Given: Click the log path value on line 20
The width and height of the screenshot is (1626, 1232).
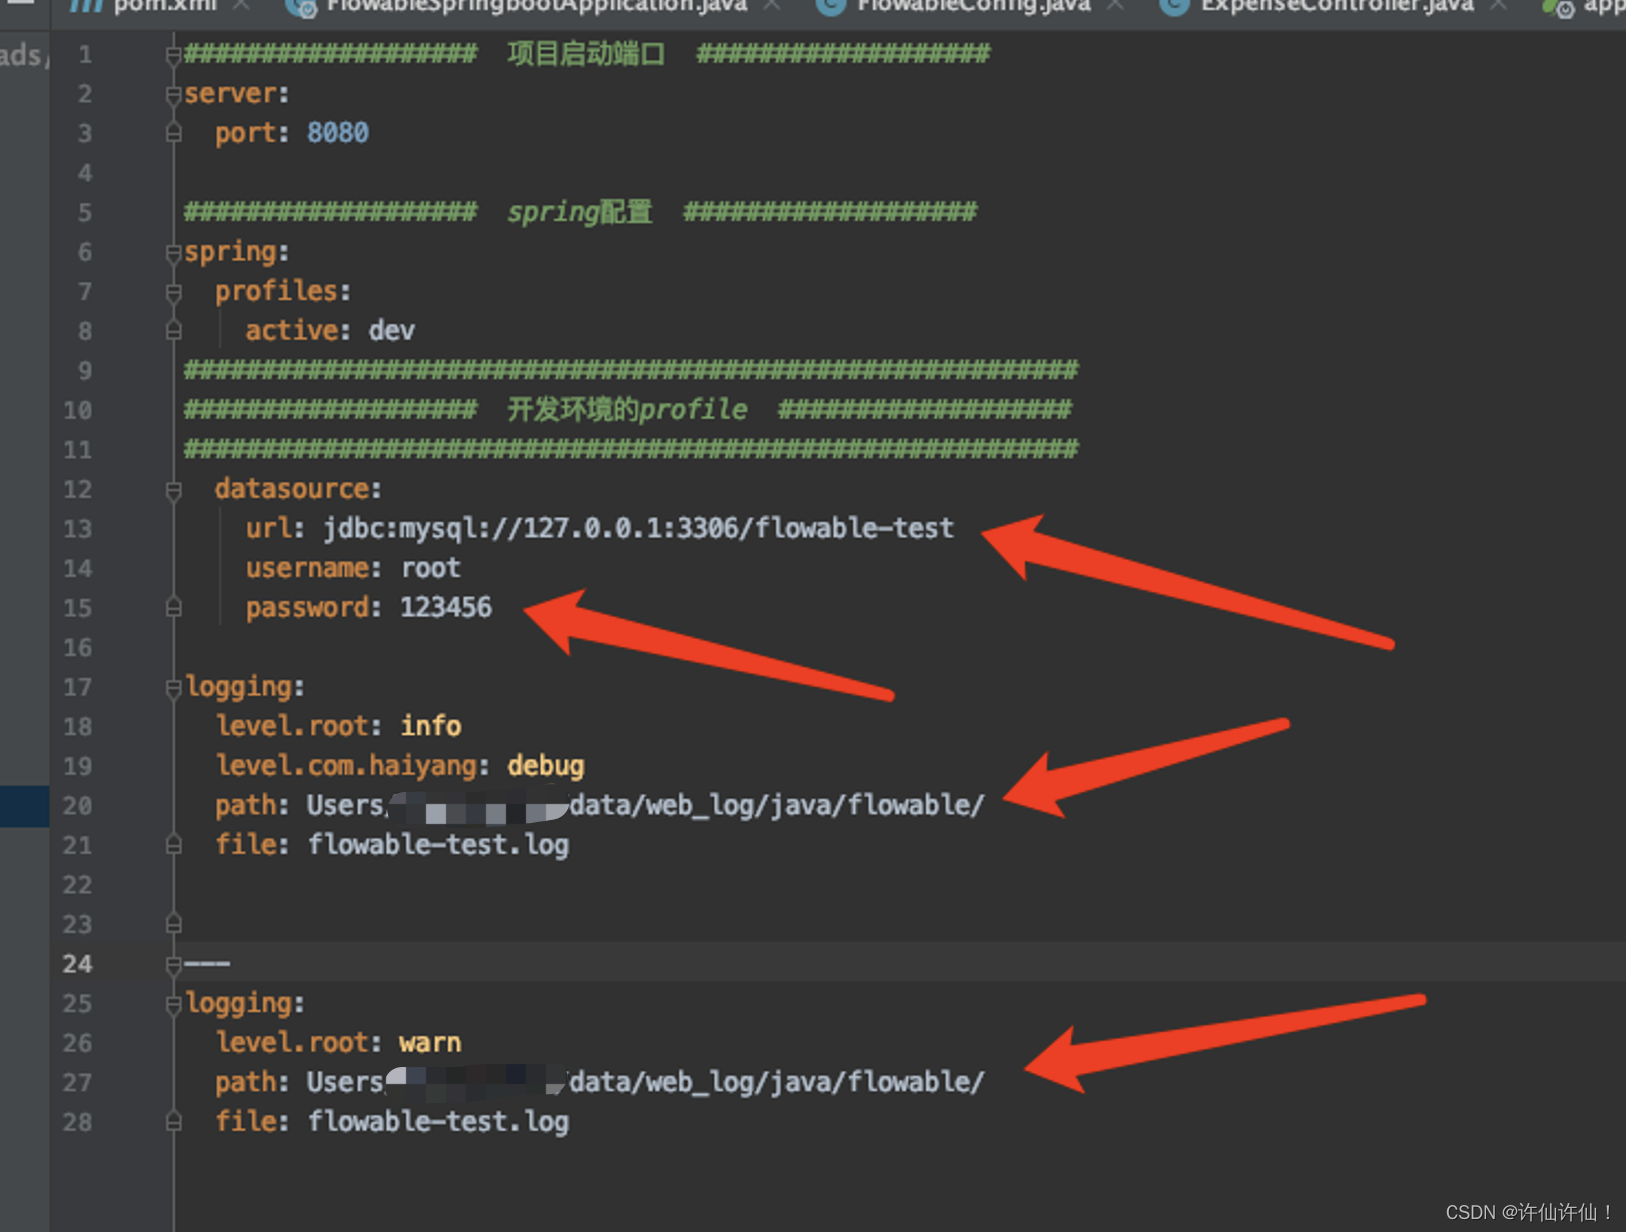Looking at the screenshot, I should coord(646,806).
